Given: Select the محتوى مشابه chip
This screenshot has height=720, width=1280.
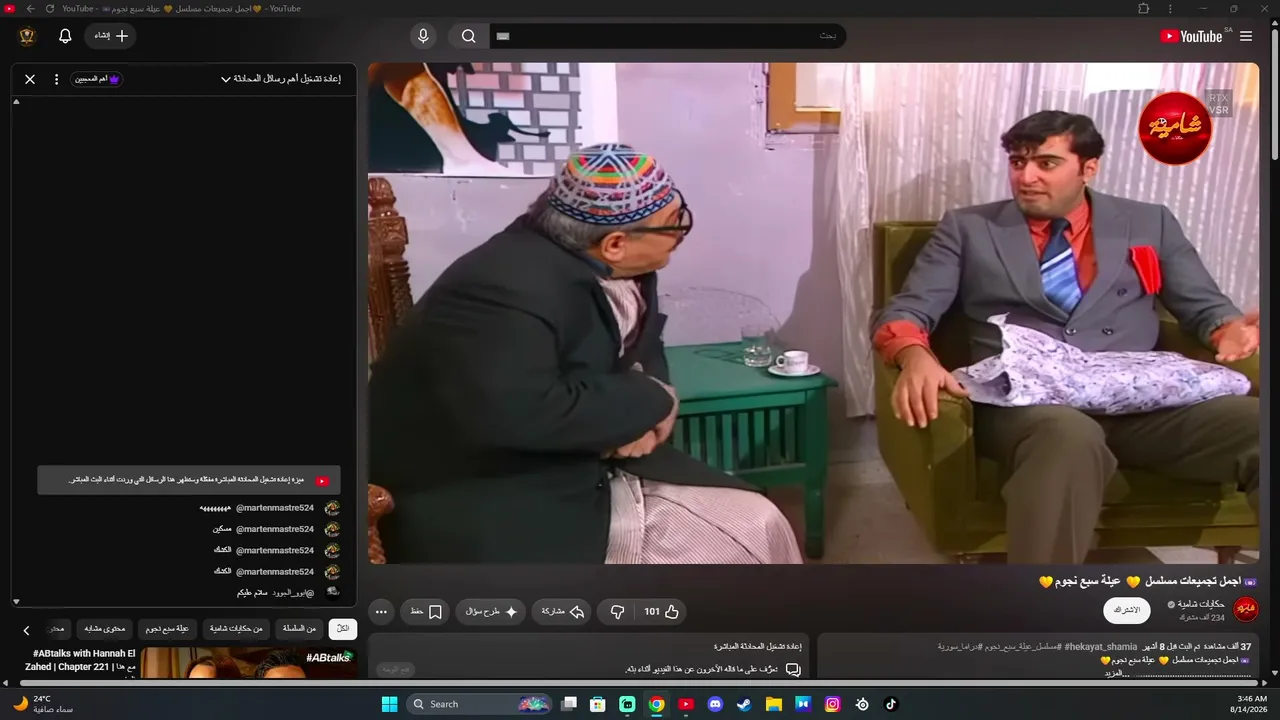Looking at the screenshot, I should pos(104,629).
